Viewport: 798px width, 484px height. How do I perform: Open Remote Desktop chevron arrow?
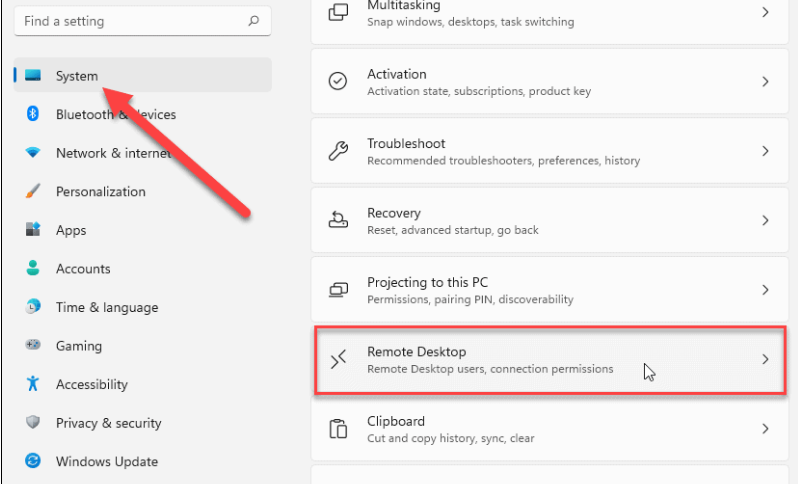pyautogui.click(x=765, y=359)
